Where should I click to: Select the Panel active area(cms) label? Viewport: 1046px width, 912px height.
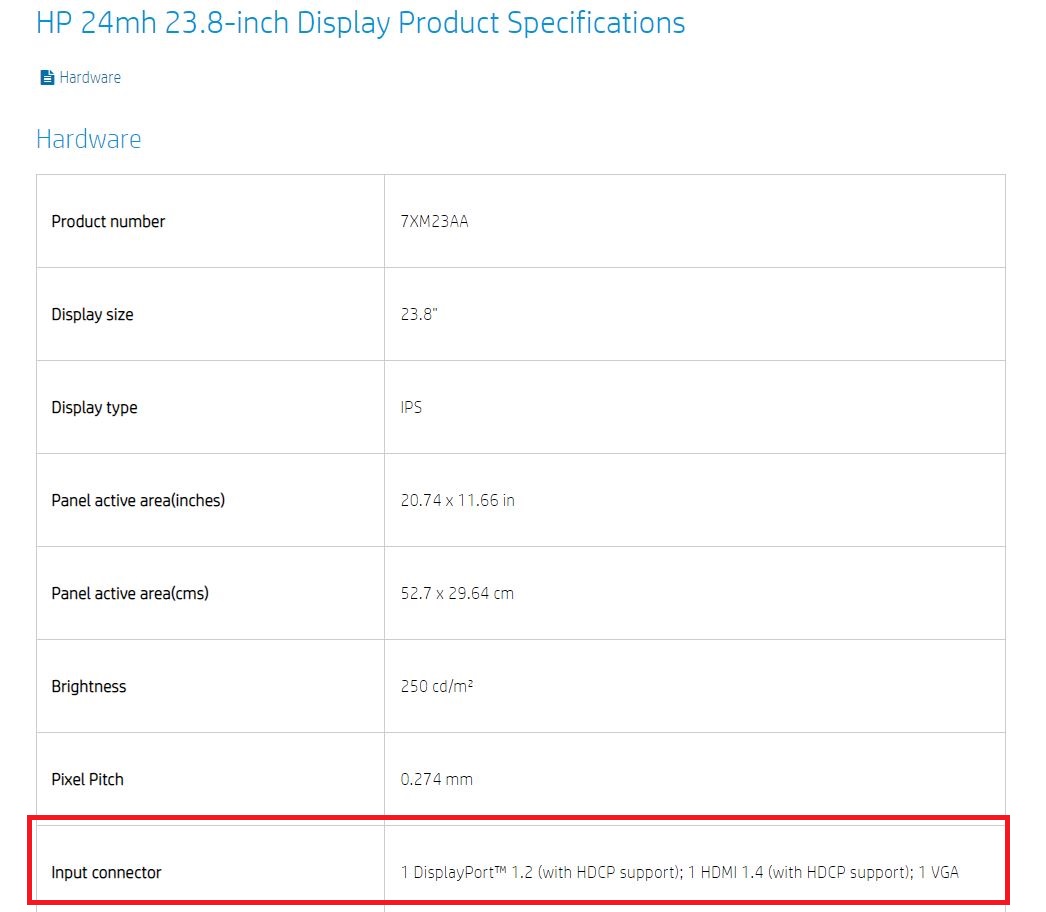pyautogui.click(x=130, y=594)
